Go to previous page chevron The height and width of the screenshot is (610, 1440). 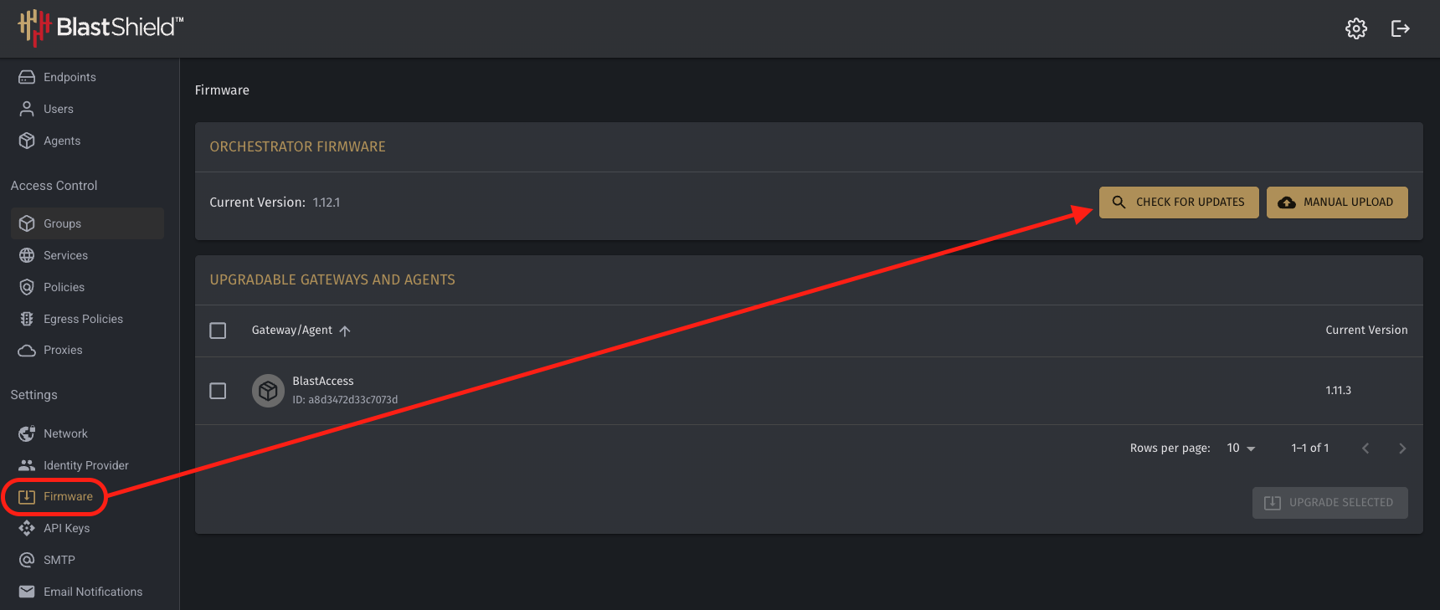click(x=1365, y=448)
